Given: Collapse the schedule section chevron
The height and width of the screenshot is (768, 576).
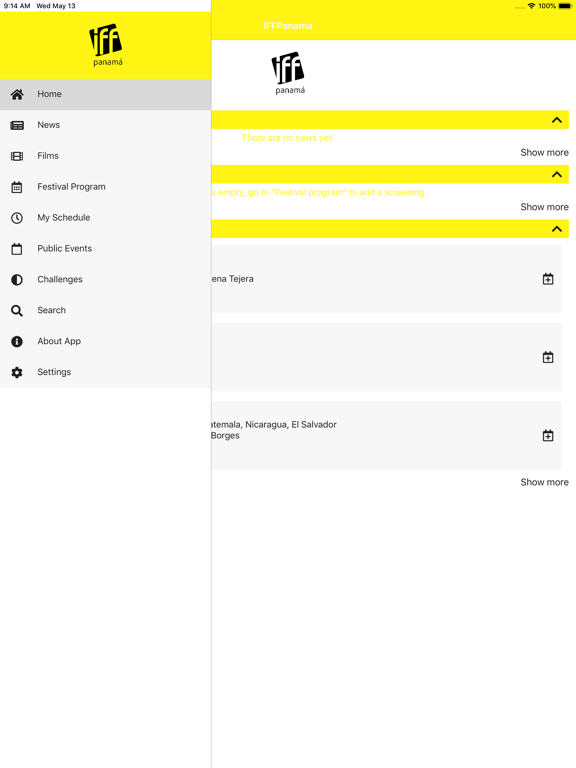Looking at the screenshot, I should click(x=557, y=174).
